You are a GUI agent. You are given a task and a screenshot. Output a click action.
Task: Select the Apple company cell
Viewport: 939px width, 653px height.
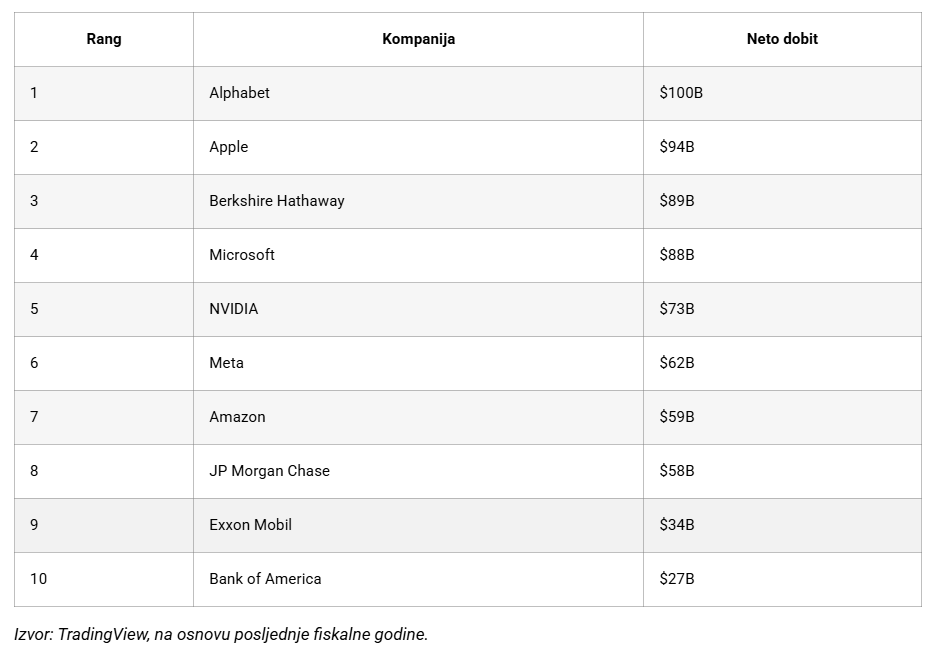pyautogui.click(x=229, y=147)
